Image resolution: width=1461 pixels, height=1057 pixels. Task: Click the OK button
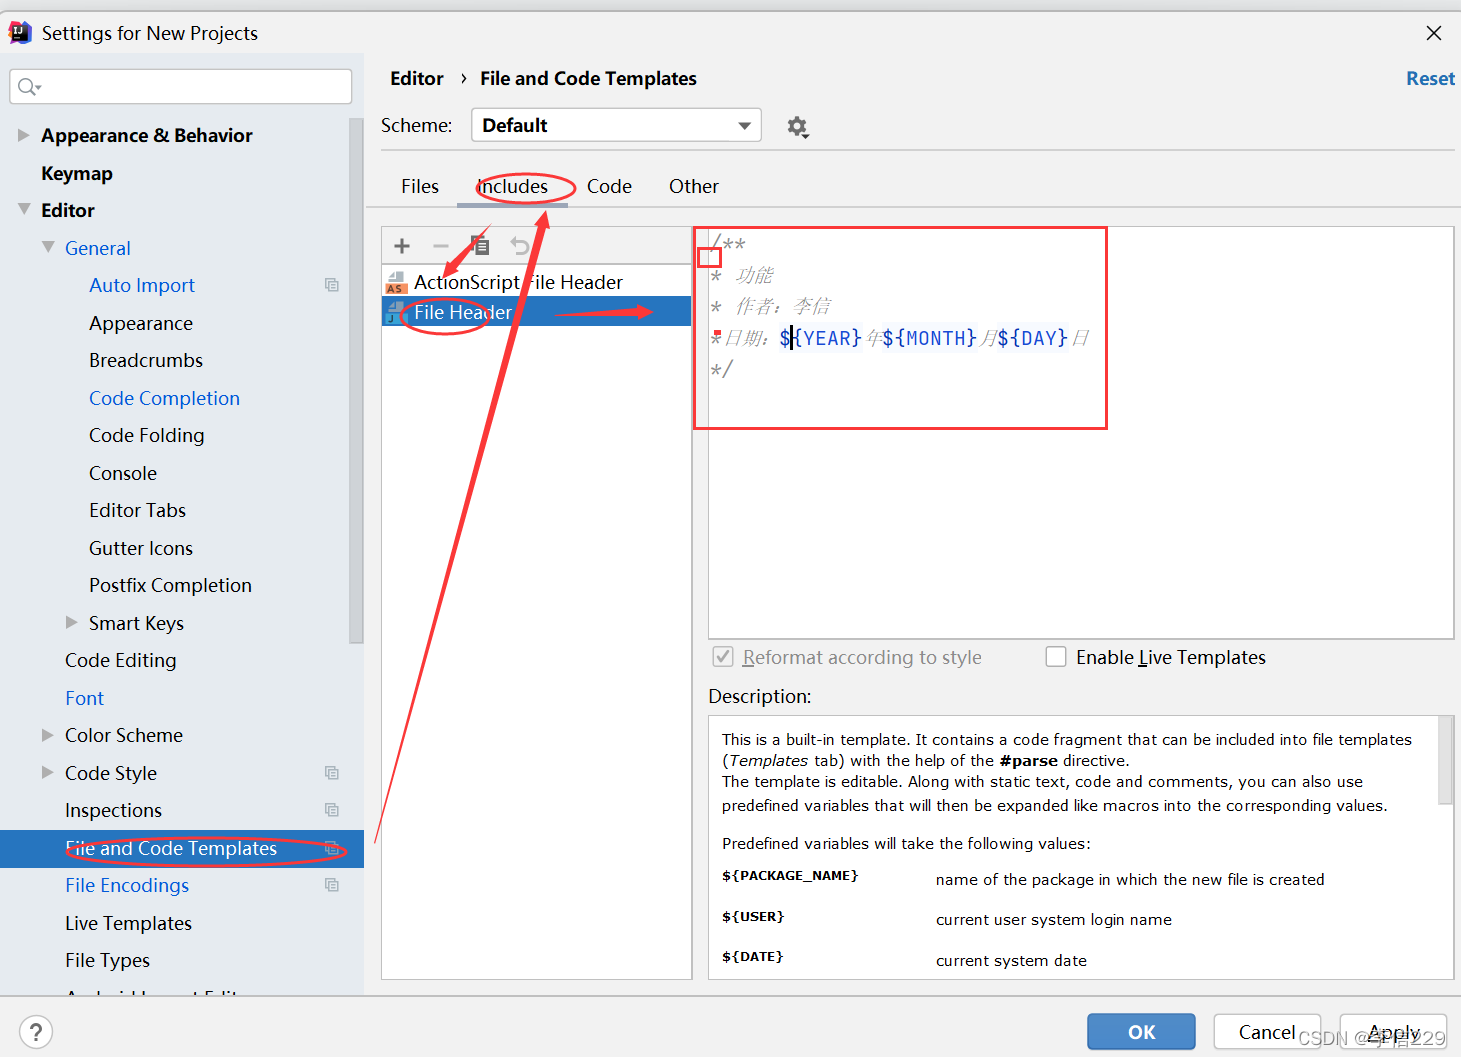tap(1141, 1032)
